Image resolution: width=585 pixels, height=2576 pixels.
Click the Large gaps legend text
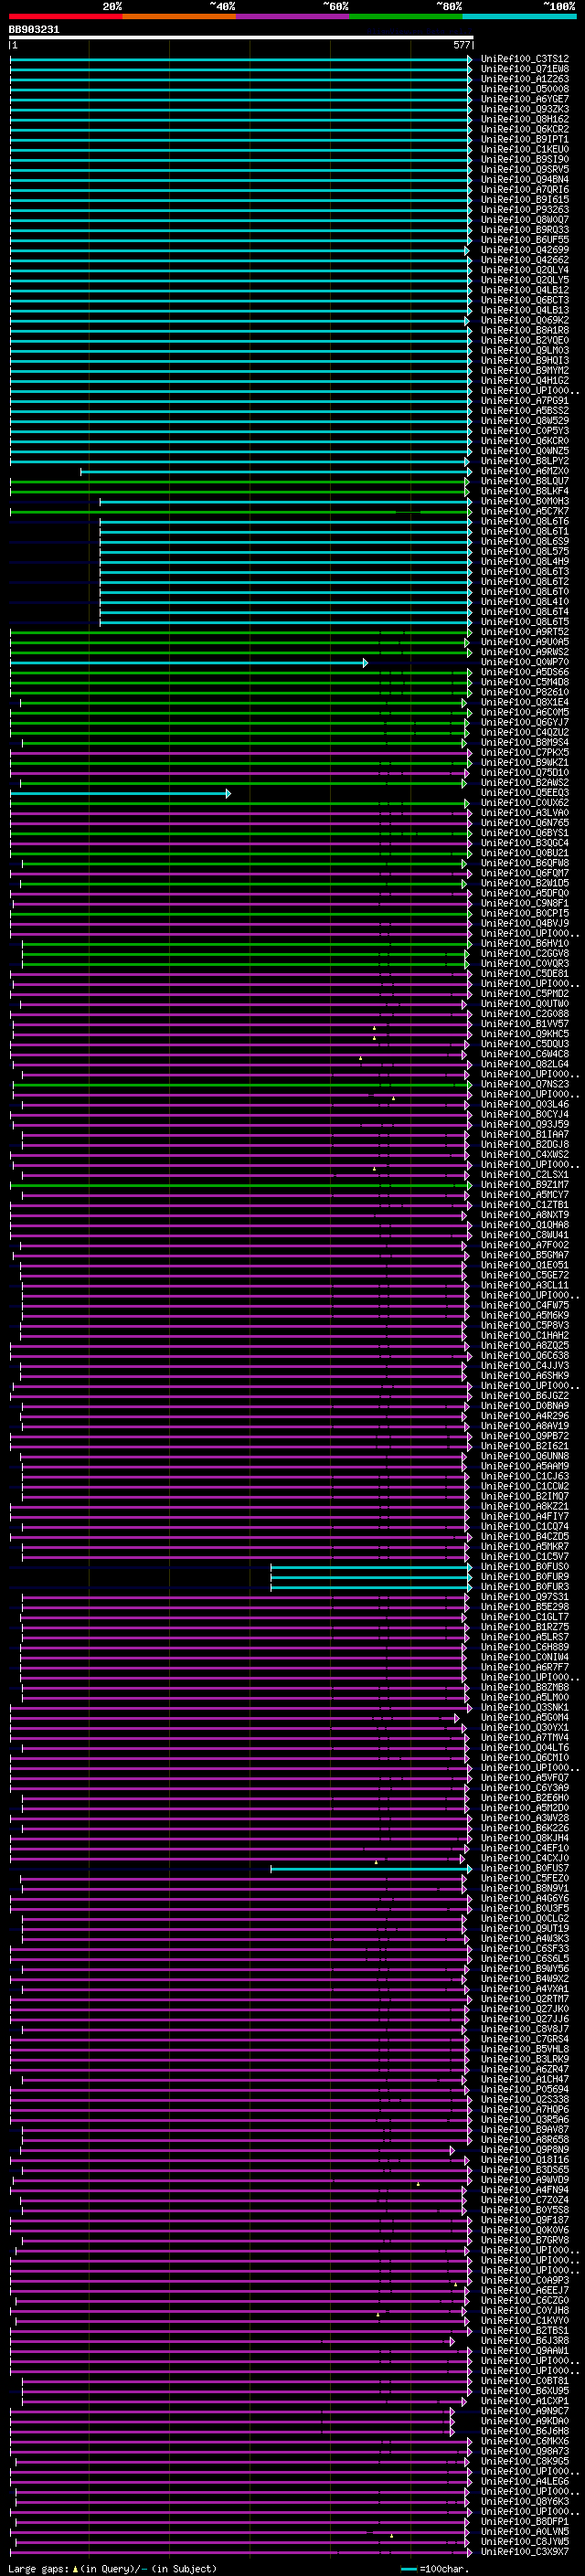(x=113, y=2569)
